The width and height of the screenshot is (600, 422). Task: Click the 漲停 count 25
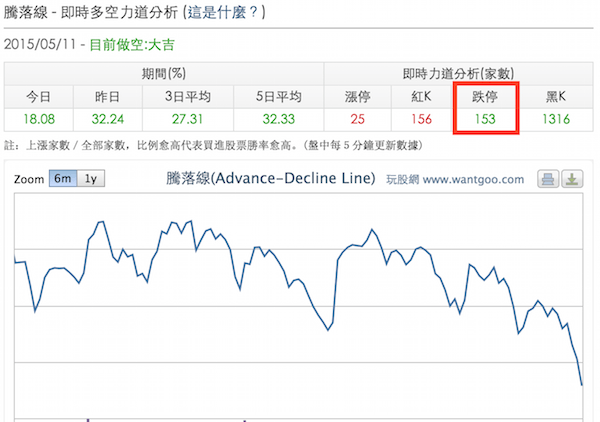[x=357, y=119]
